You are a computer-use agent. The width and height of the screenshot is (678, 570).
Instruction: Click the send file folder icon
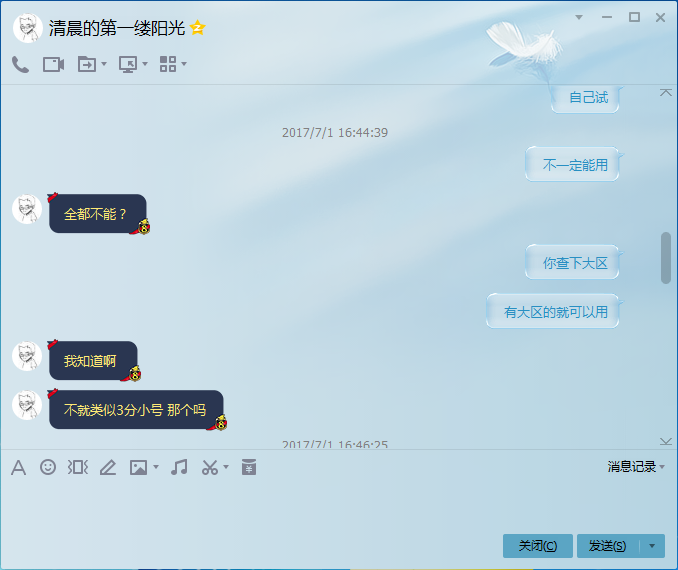pos(87,64)
